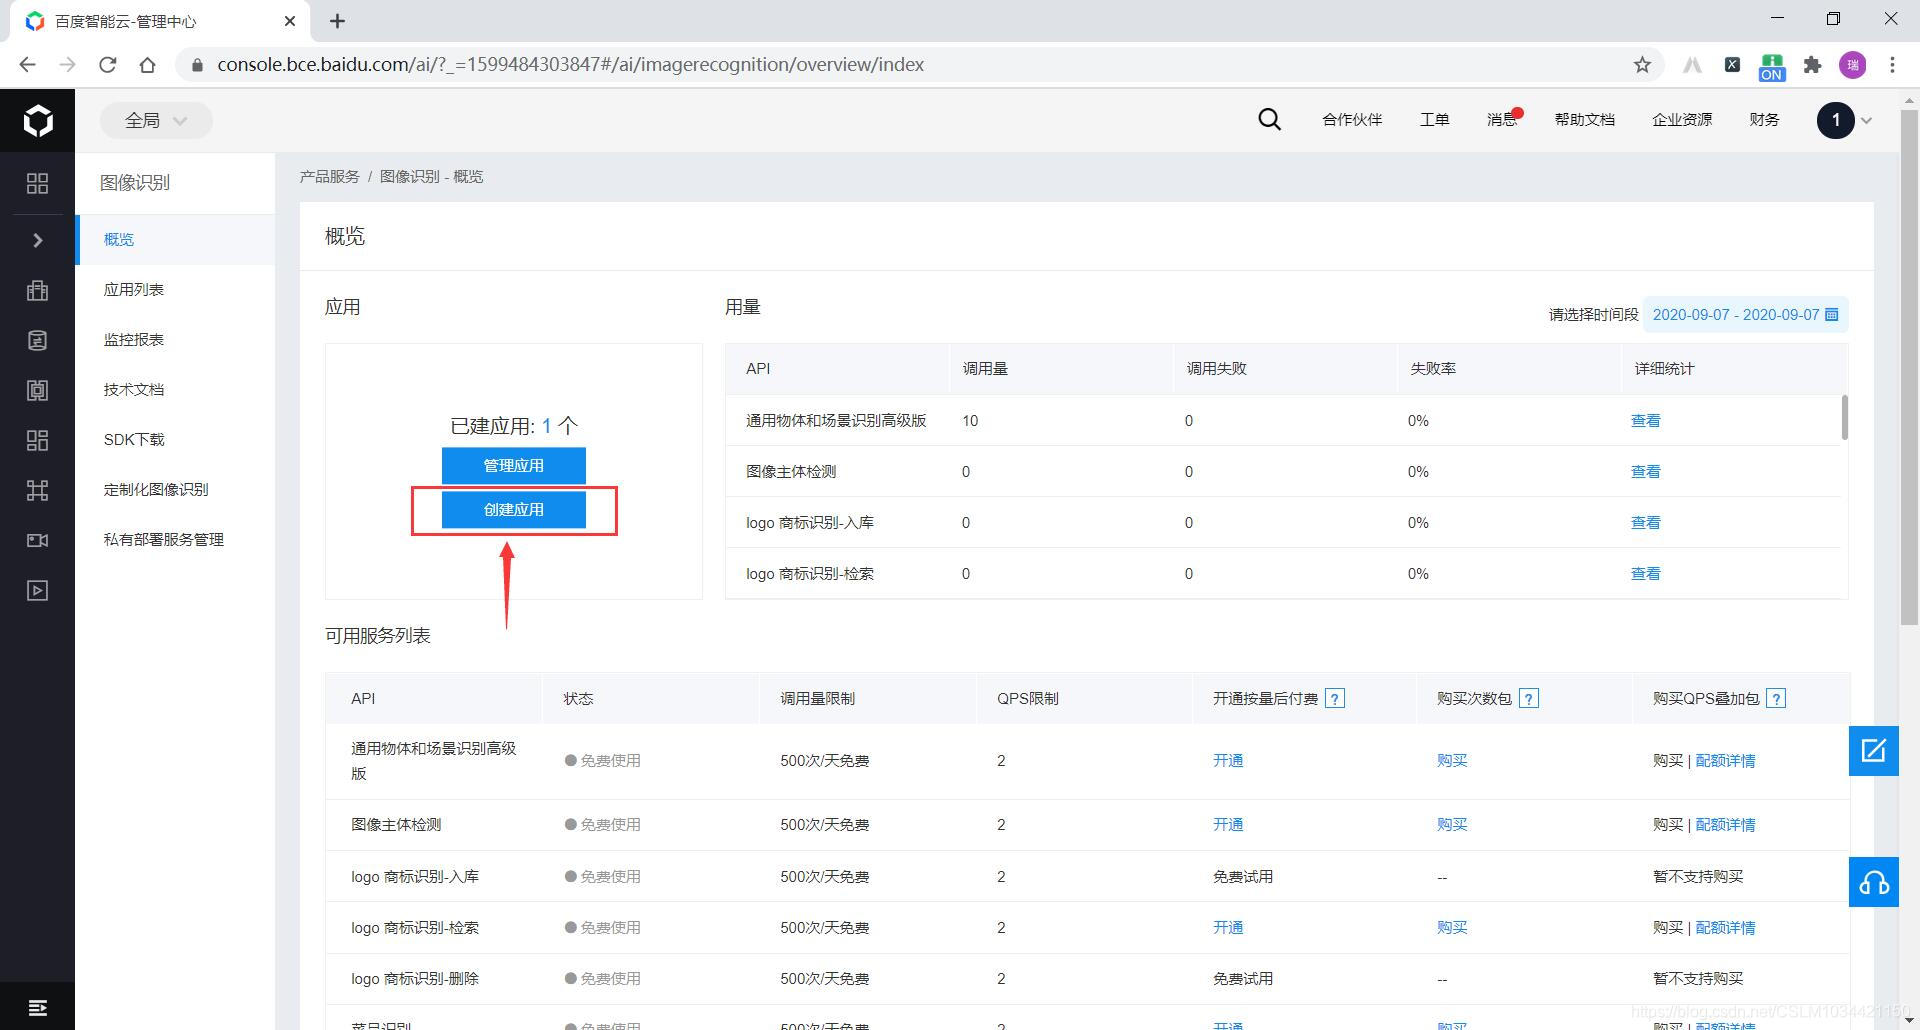Click the green ON extension icon
This screenshot has width=1920, height=1030.
pyautogui.click(x=1772, y=66)
